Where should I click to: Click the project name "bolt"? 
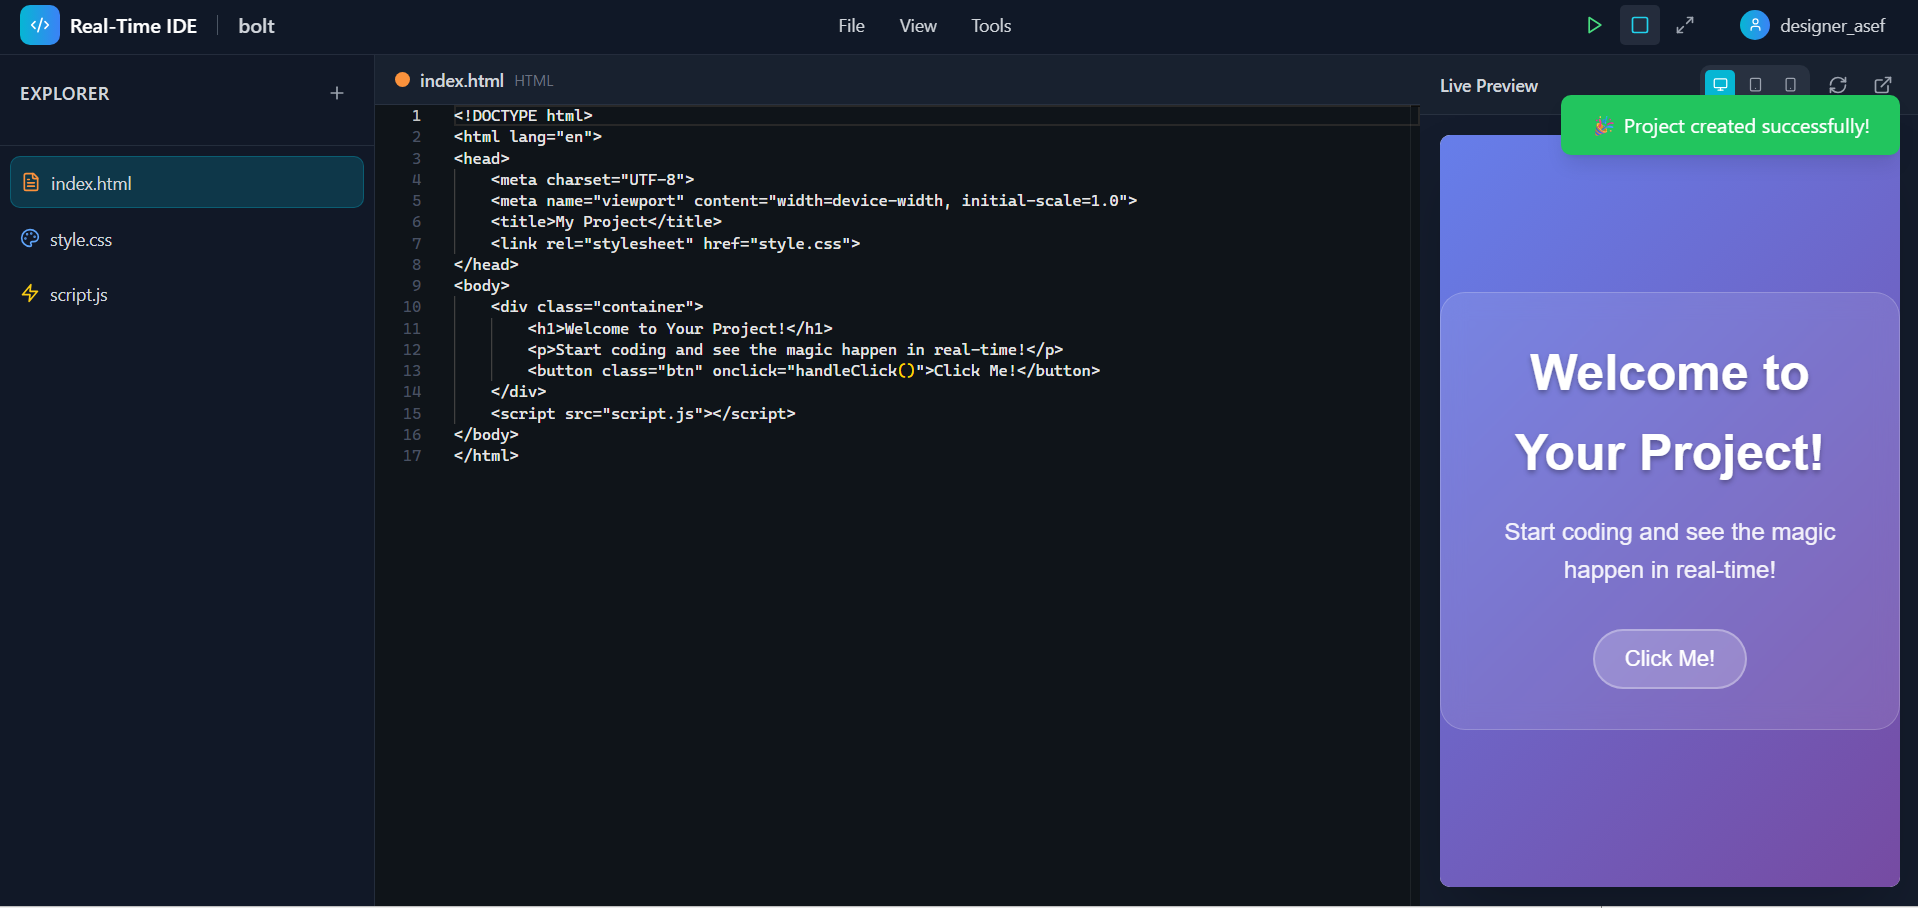pos(256,26)
